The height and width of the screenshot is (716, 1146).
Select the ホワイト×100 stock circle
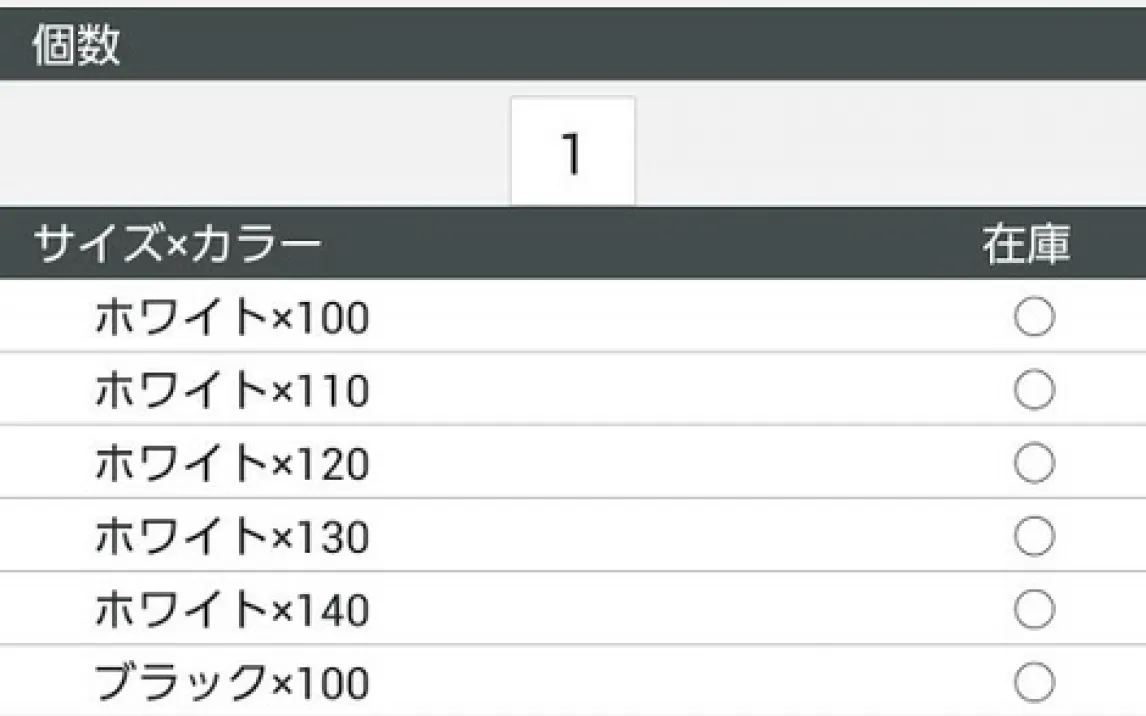[1033, 318]
